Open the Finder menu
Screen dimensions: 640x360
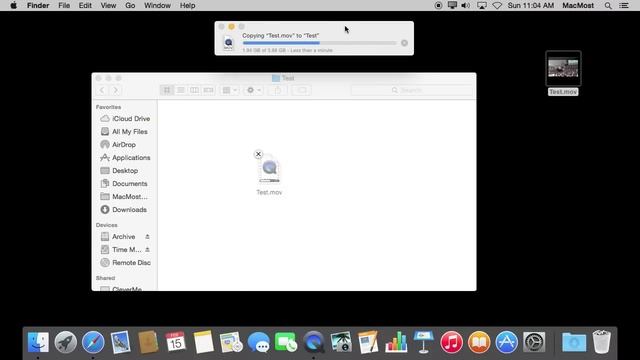click(38, 6)
